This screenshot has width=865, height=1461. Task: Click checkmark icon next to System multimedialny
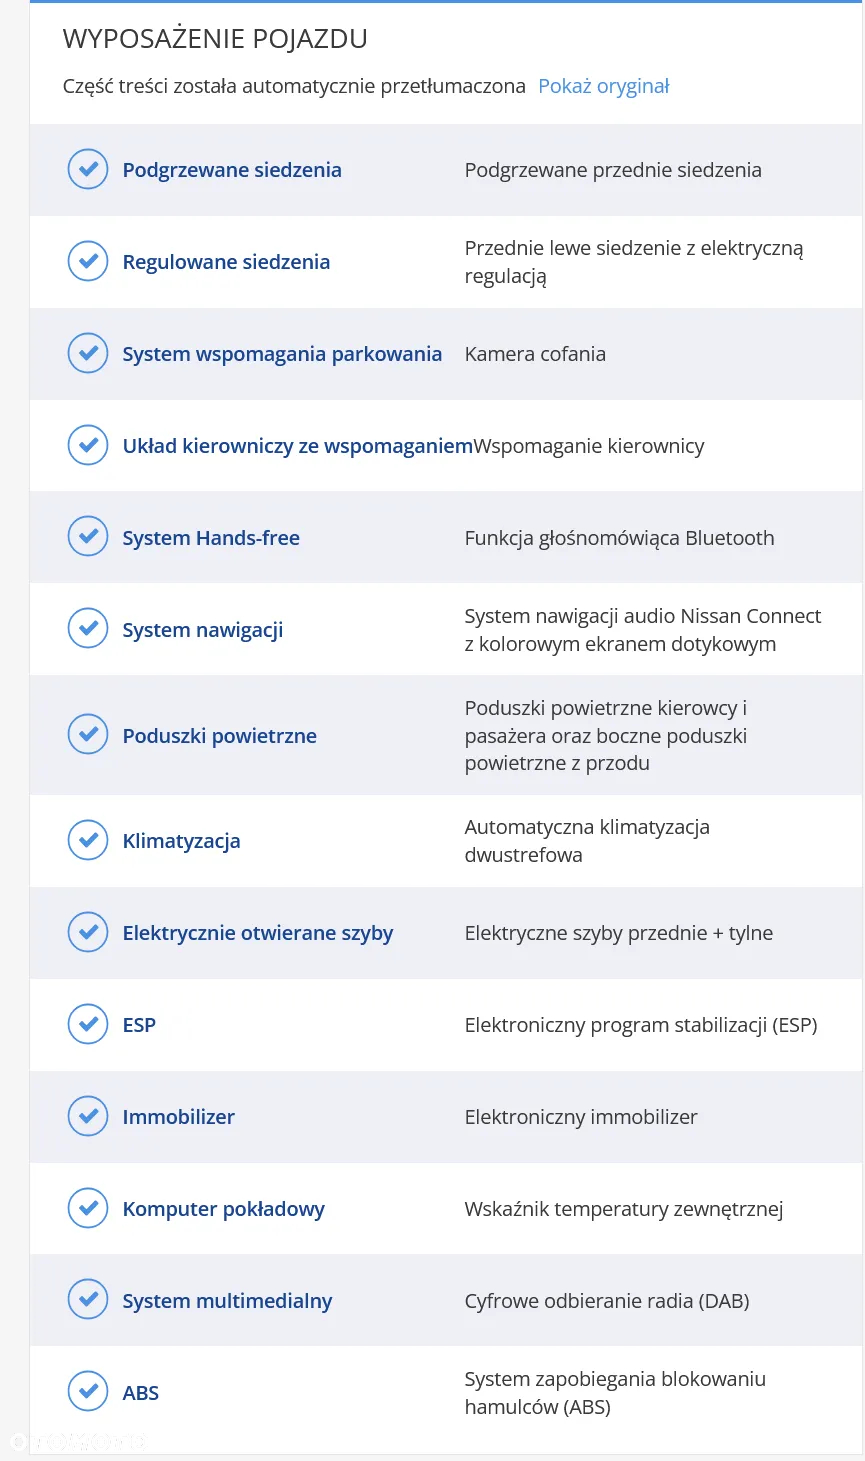coord(88,1300)
